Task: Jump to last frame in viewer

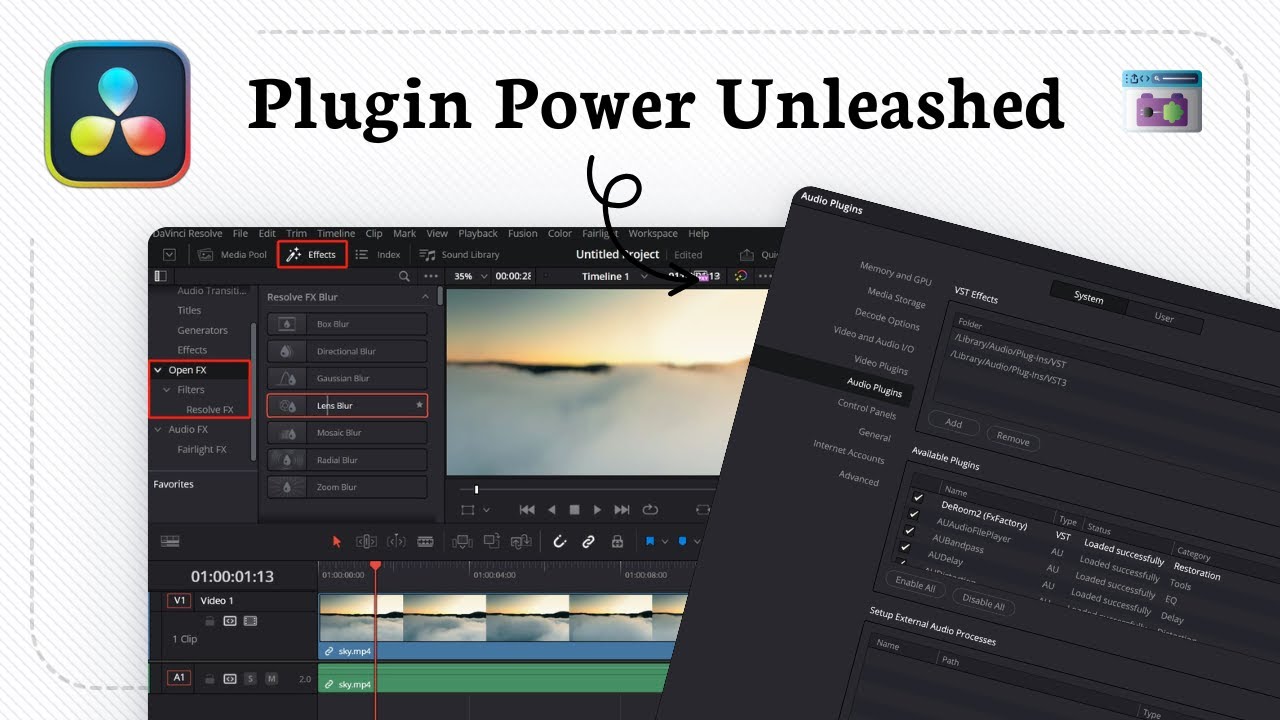Action: point(622,510)
